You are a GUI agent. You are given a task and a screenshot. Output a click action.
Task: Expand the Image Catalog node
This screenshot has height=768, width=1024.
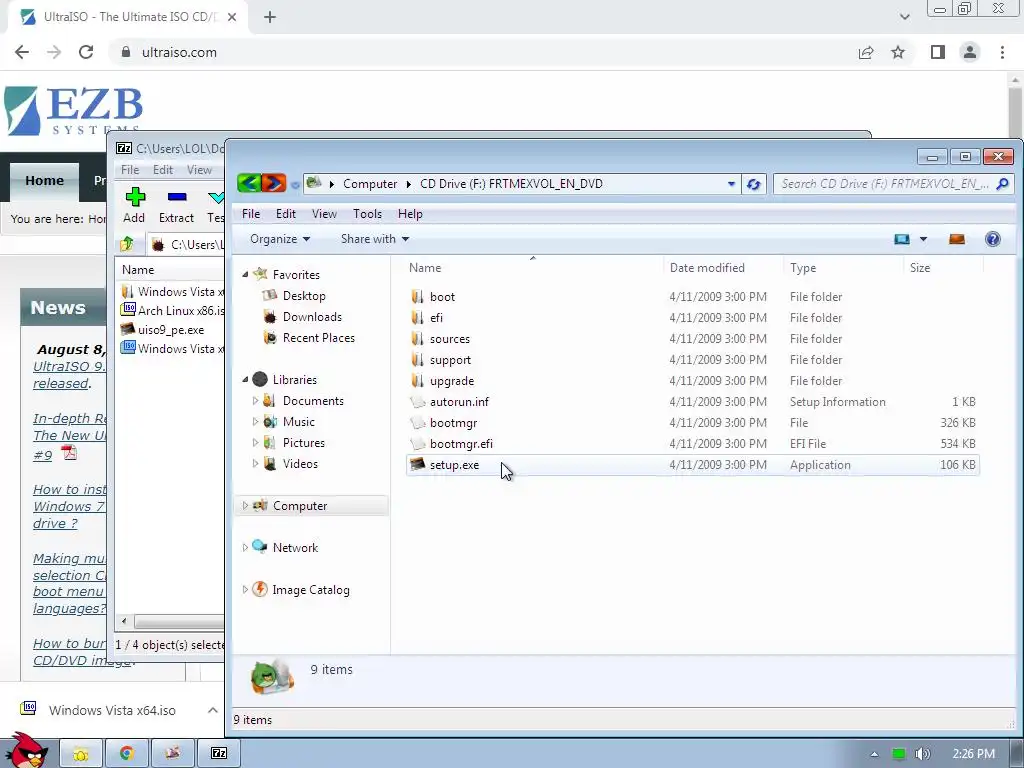coord(246,590)
